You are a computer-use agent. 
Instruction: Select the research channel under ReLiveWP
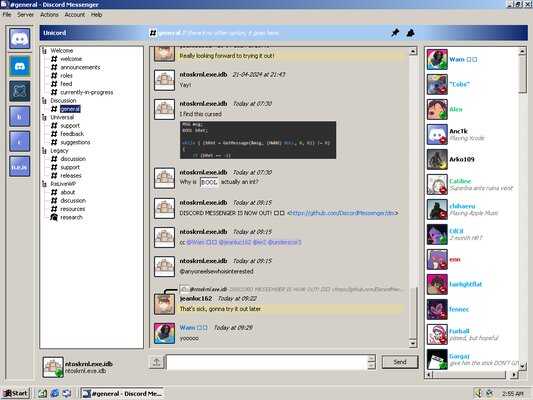click(x=71, y=218)
